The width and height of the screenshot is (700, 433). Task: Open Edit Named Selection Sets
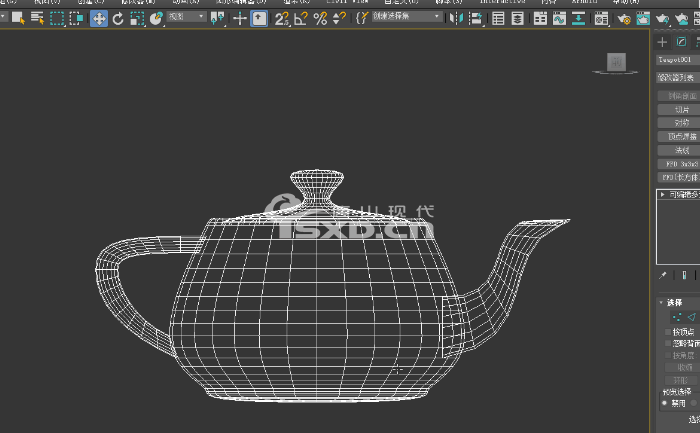pos(362,18)
